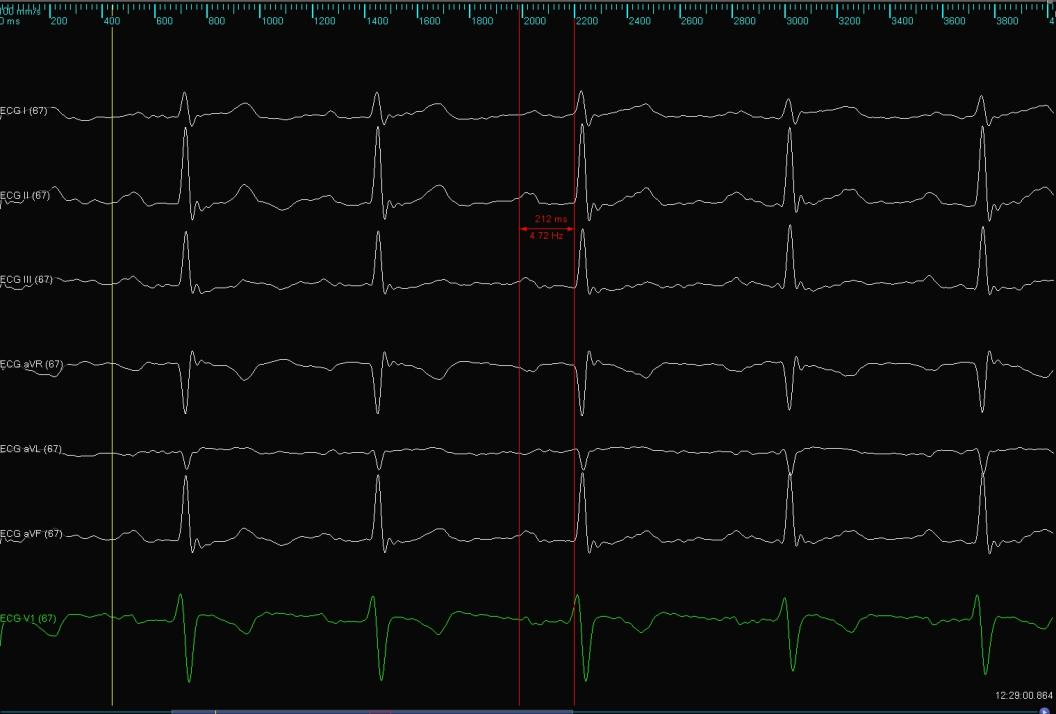This screenshot has height=714, width=1056.
Task: Select the ECG aVF channel label
Action: click(31, 534)
